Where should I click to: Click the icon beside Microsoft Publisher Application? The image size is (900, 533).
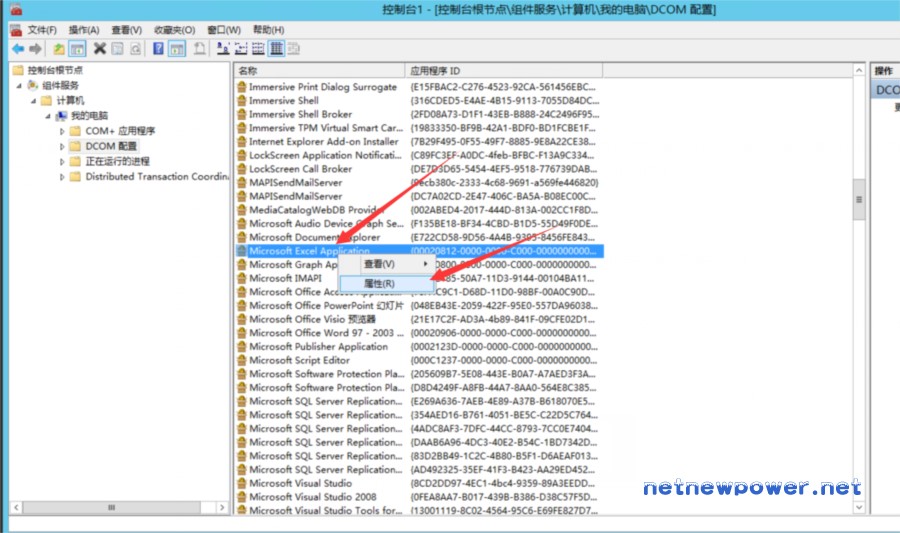coord(242,347)
